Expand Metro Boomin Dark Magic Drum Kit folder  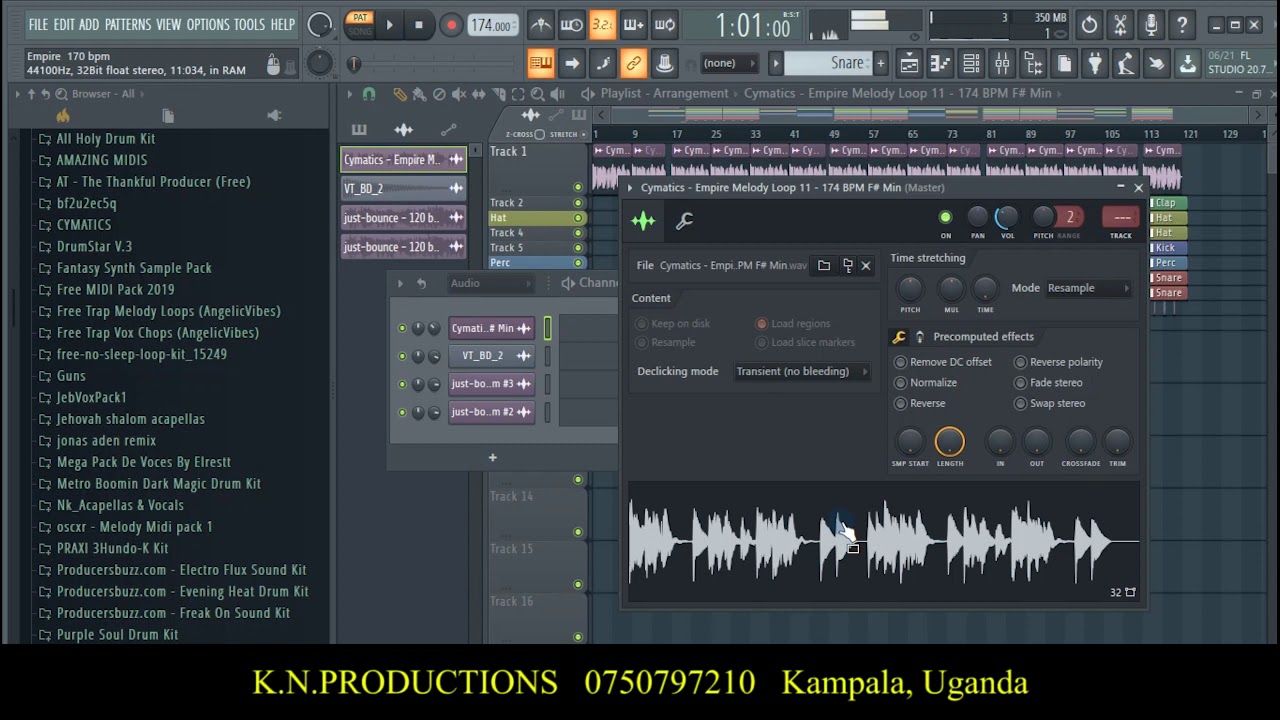pyautogui.click(x=158, y=484)
